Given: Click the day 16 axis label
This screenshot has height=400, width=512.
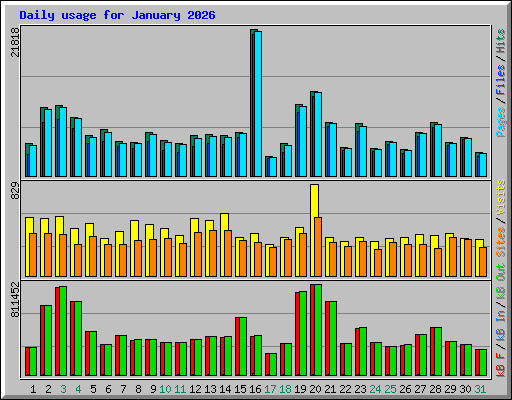Looking at the screenshot, I should click(255, 389).
